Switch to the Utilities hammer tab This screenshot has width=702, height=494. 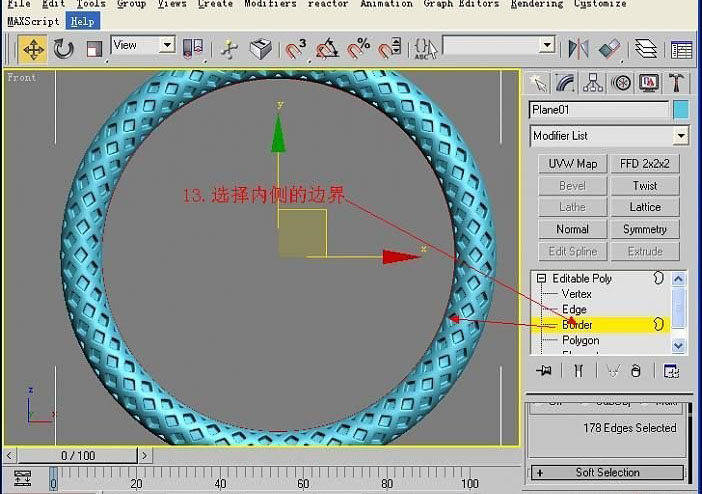676,83
